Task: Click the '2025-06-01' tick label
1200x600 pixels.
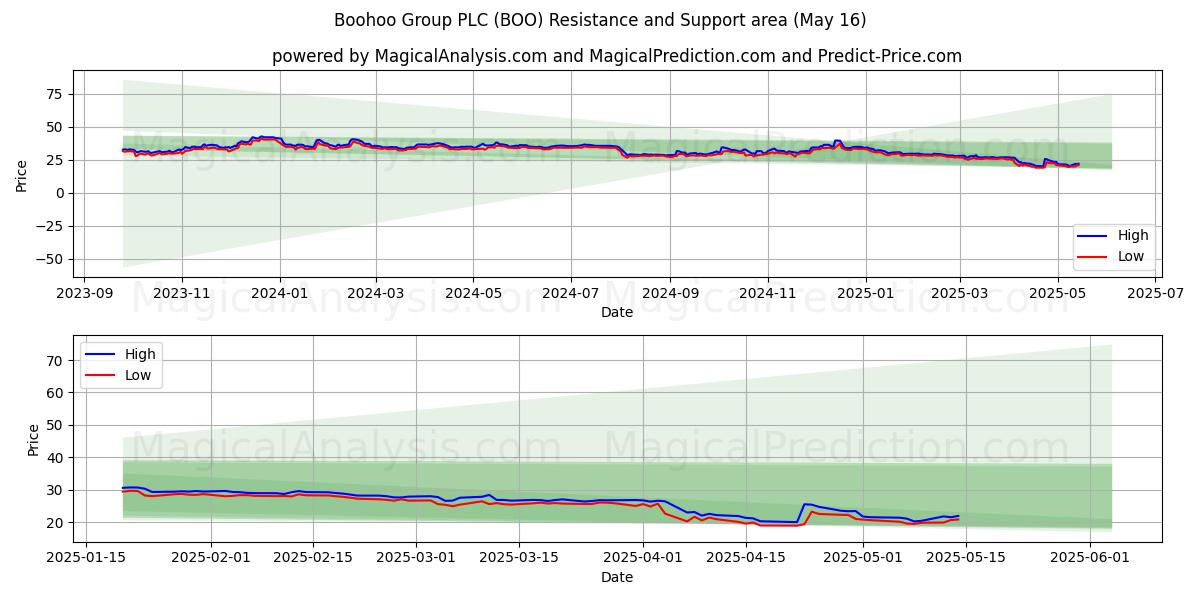Action: (1090, 558)
